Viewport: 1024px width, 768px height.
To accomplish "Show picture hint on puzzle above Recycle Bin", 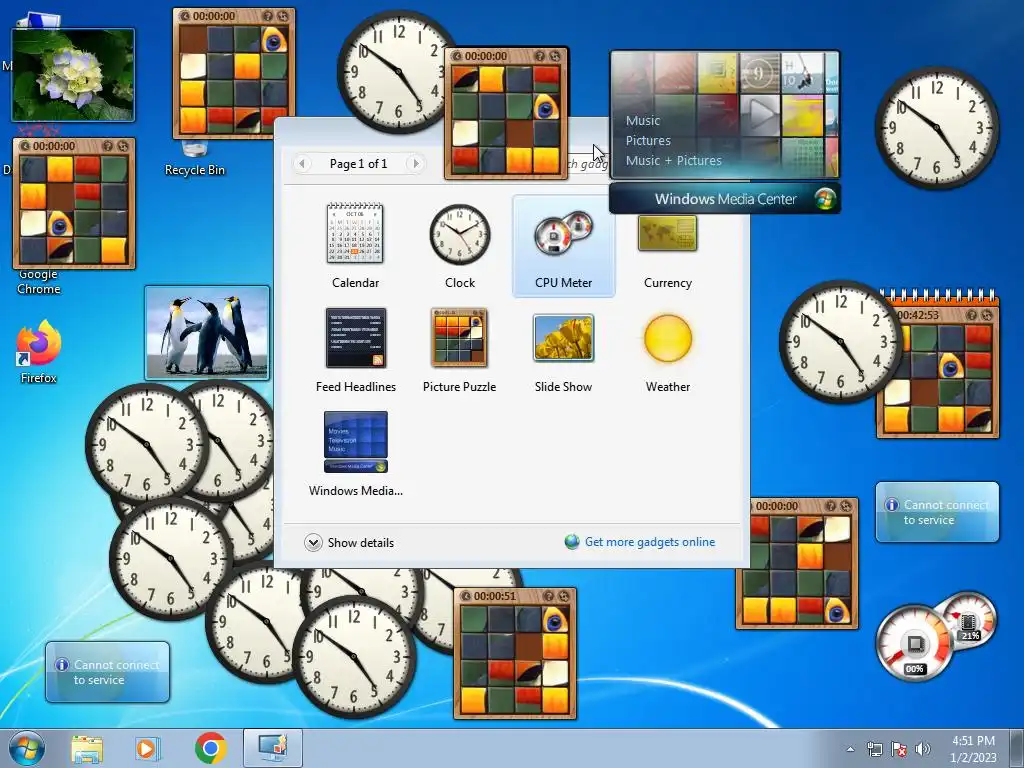I will (267, 16).
